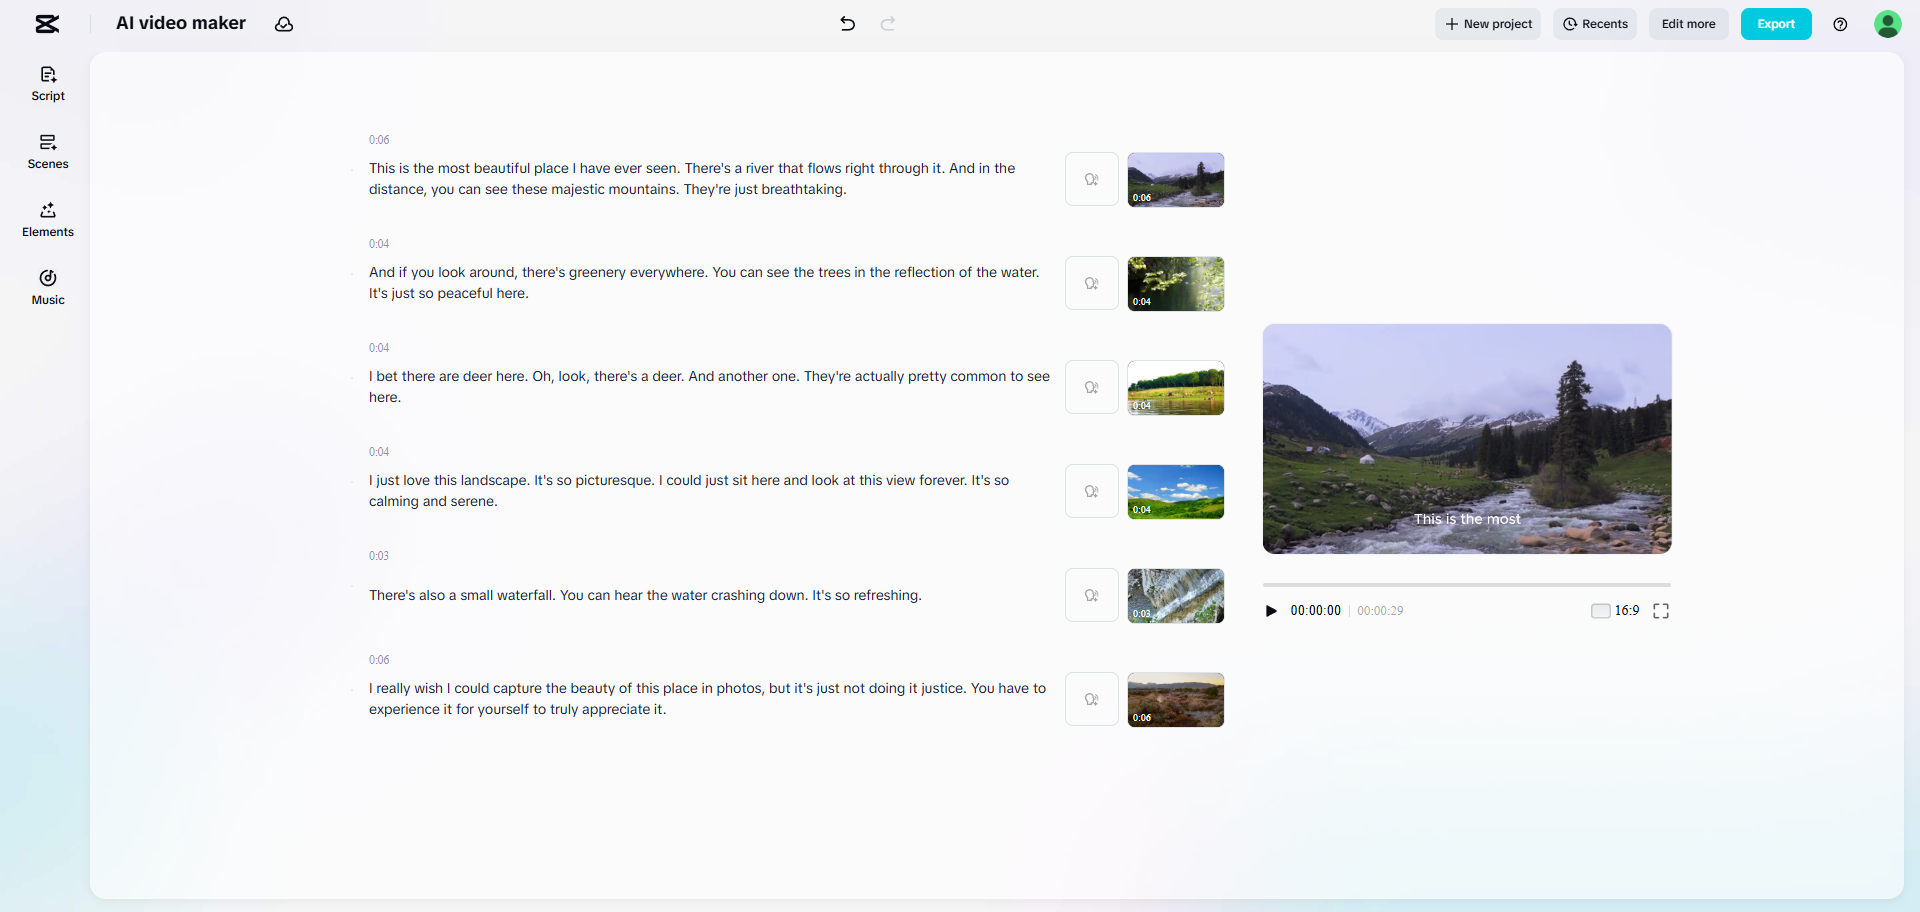Open the account profile menu

1888,24
